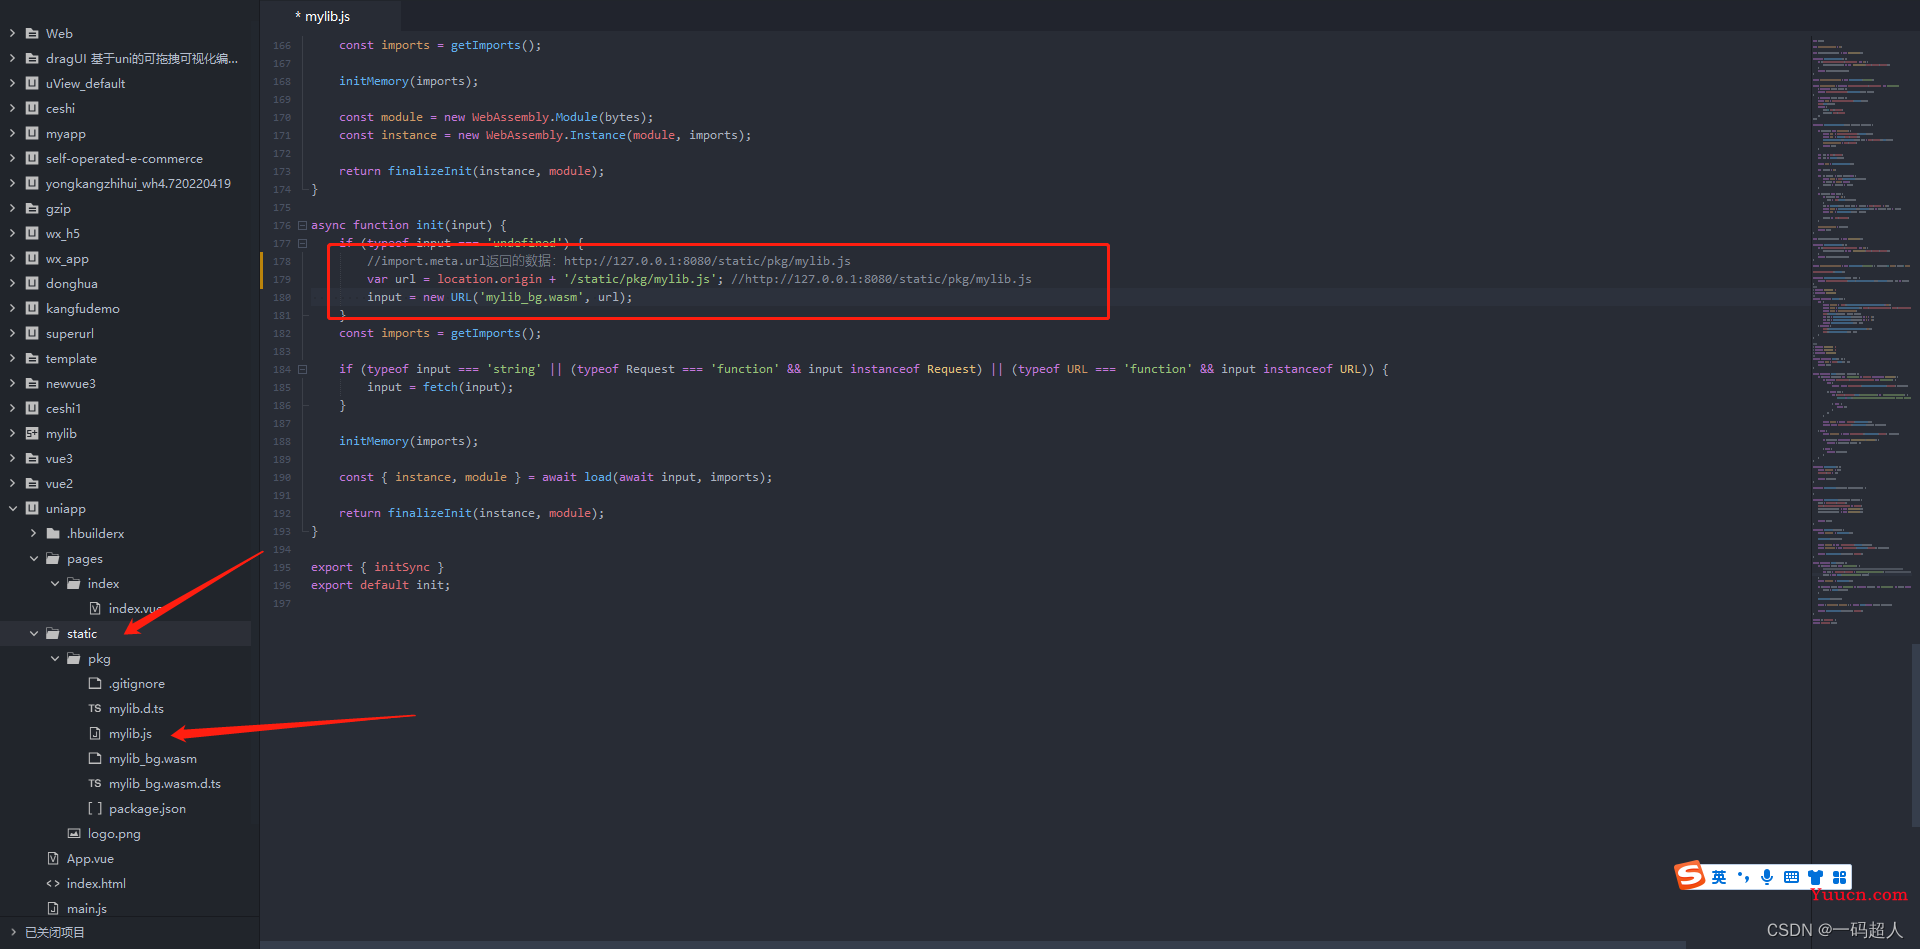Click the .gitignore file icon
The width and height of the screenshot is (1920, 949).
click(95, 683)
